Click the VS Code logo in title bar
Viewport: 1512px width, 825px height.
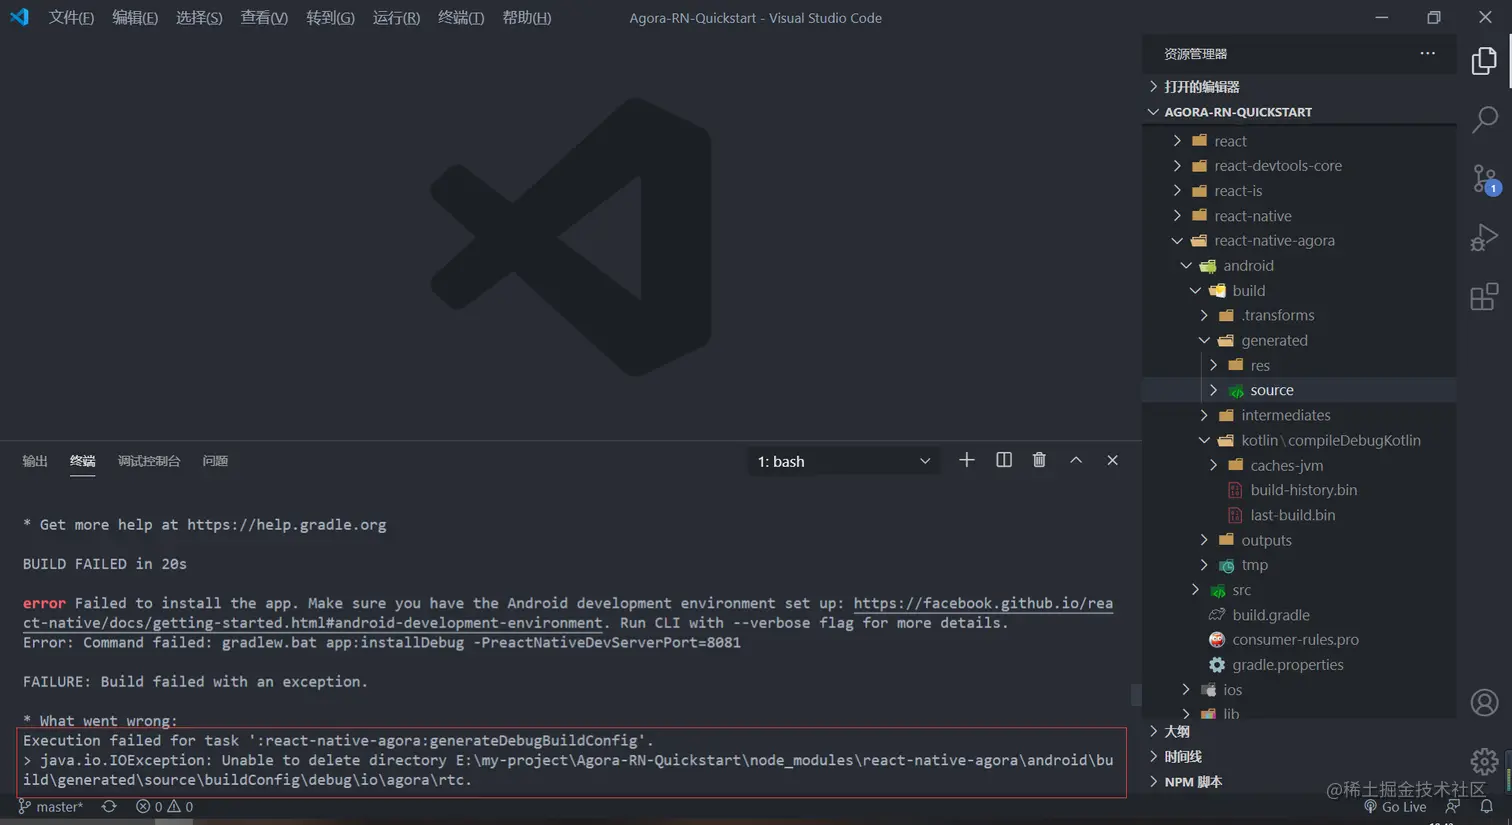click(x=19, y=17)
